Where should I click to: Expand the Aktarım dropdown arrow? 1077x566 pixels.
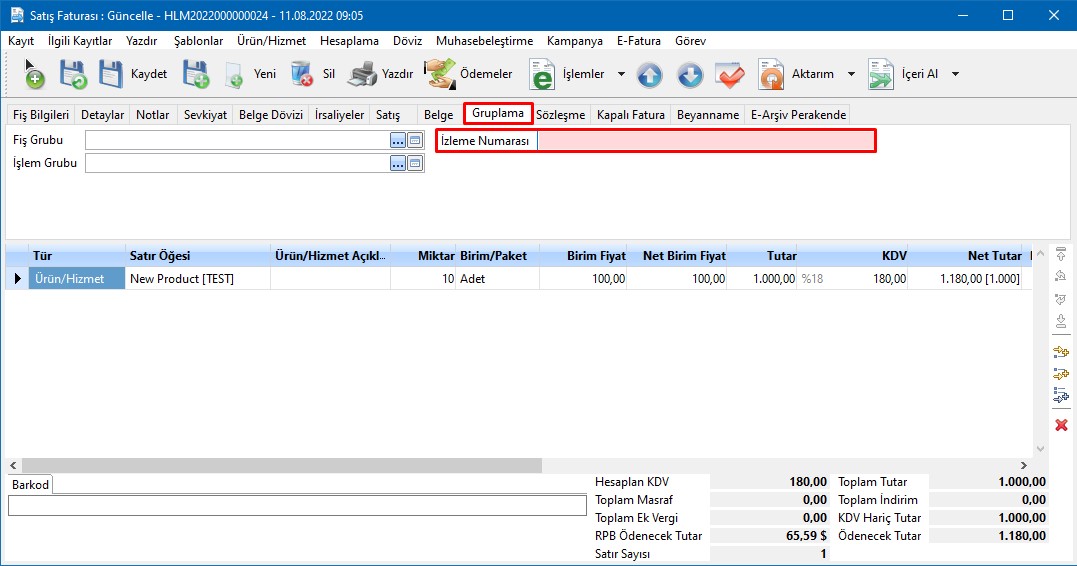coord(851,74)
